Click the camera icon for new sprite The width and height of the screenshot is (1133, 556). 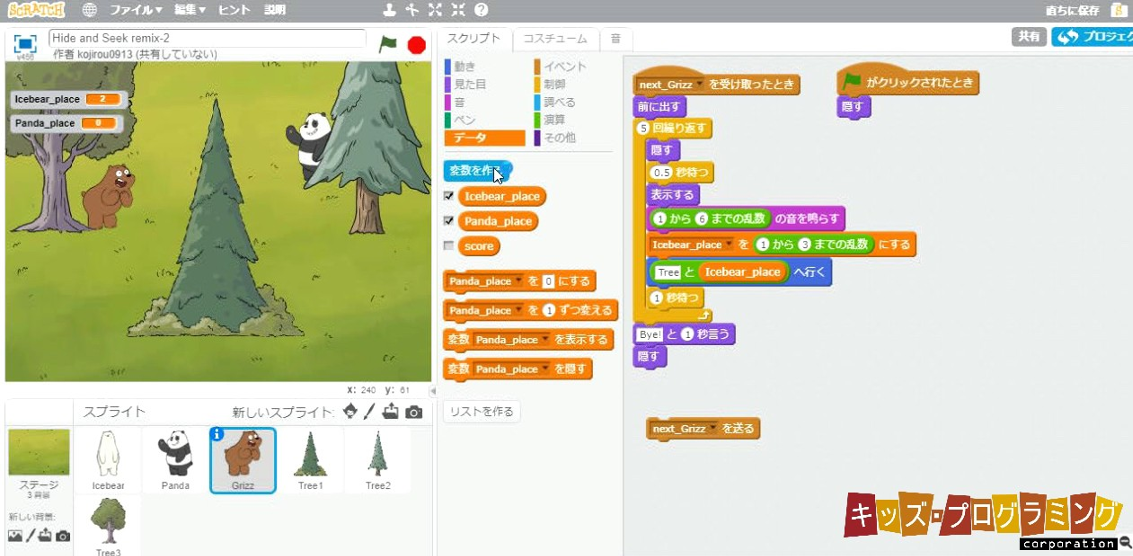pos(413,412)
